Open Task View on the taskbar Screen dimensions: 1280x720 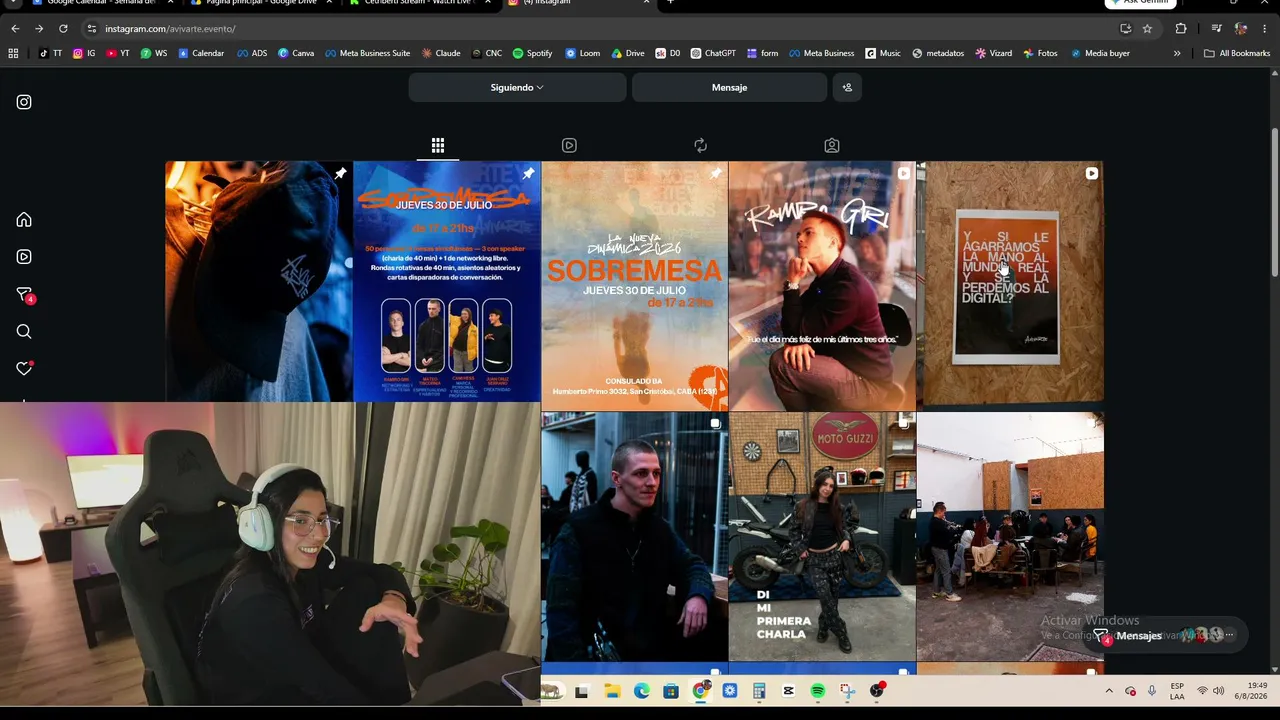point(582,691)
